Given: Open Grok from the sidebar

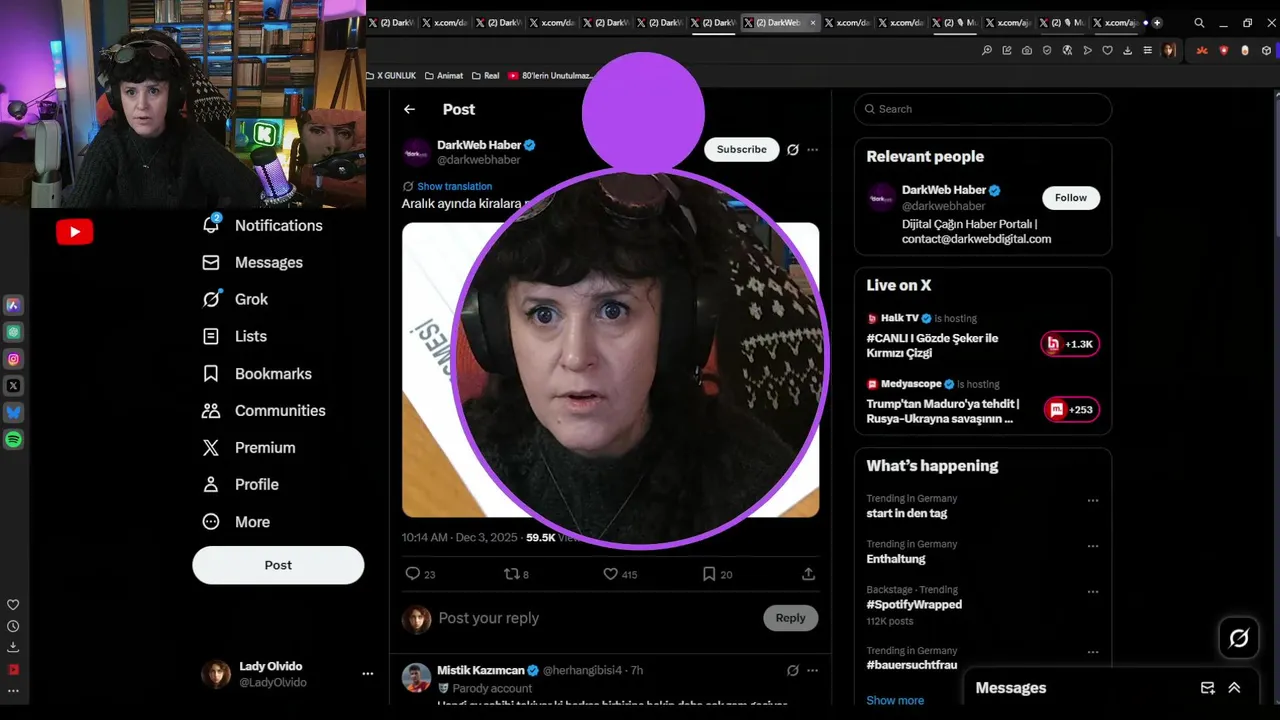Looking at the screenshot, I should 236,299.
